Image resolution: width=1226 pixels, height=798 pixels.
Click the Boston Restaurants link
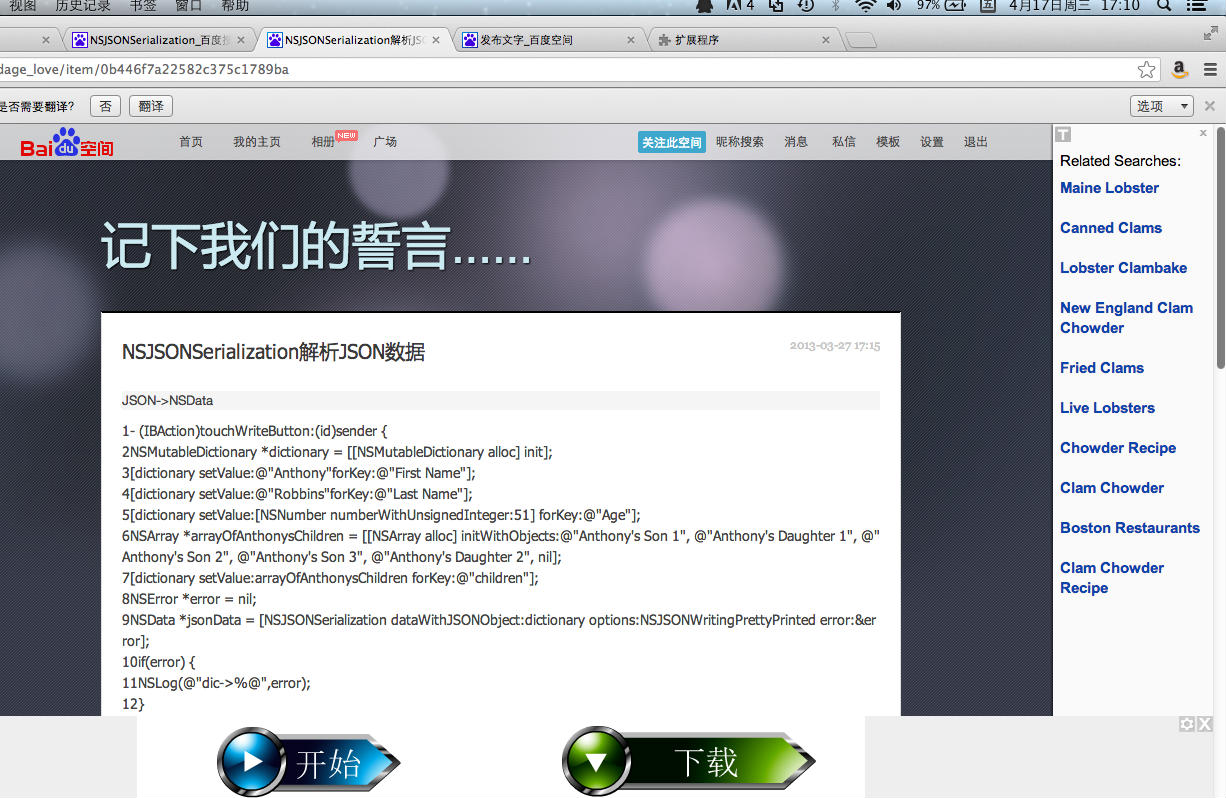[1130, 528]
